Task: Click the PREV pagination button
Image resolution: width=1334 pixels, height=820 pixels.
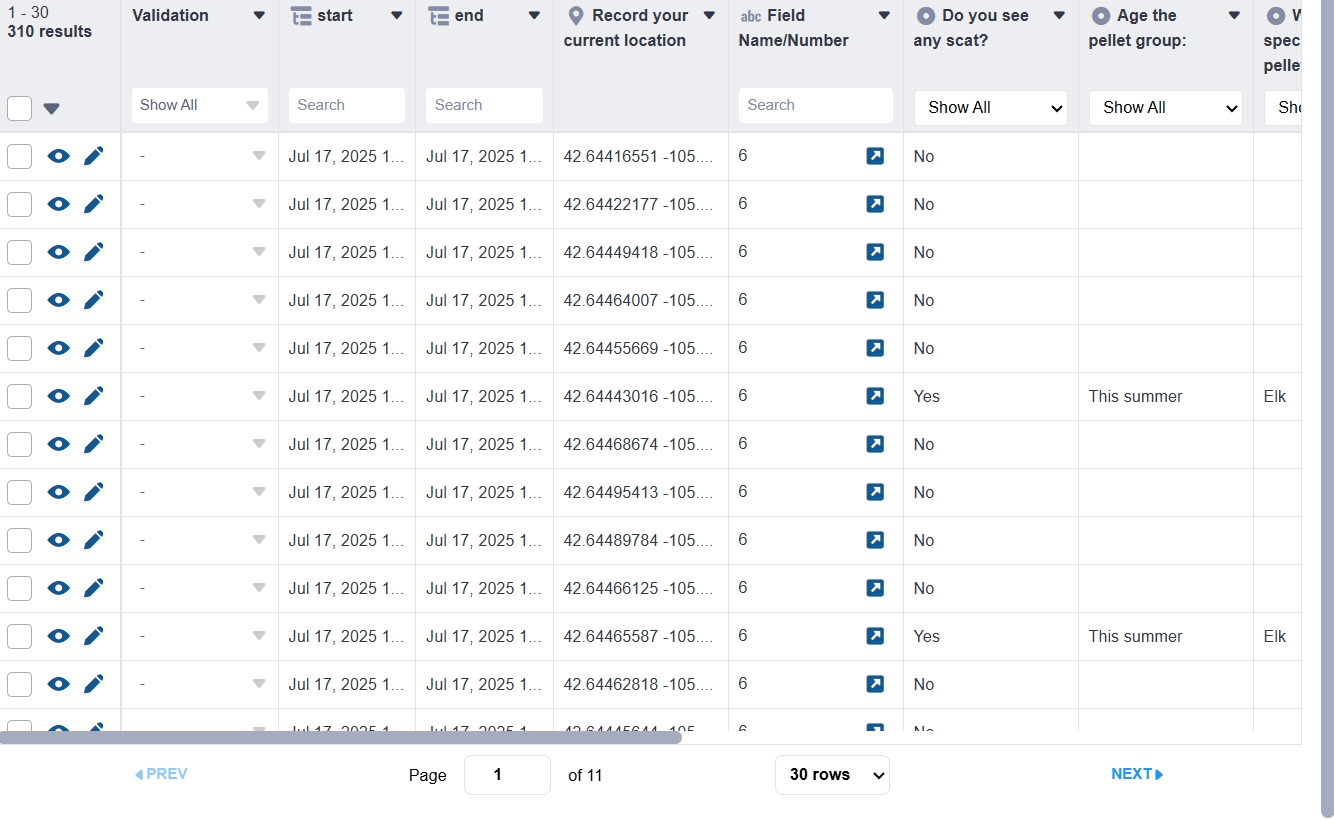Action: coord(160,773)
